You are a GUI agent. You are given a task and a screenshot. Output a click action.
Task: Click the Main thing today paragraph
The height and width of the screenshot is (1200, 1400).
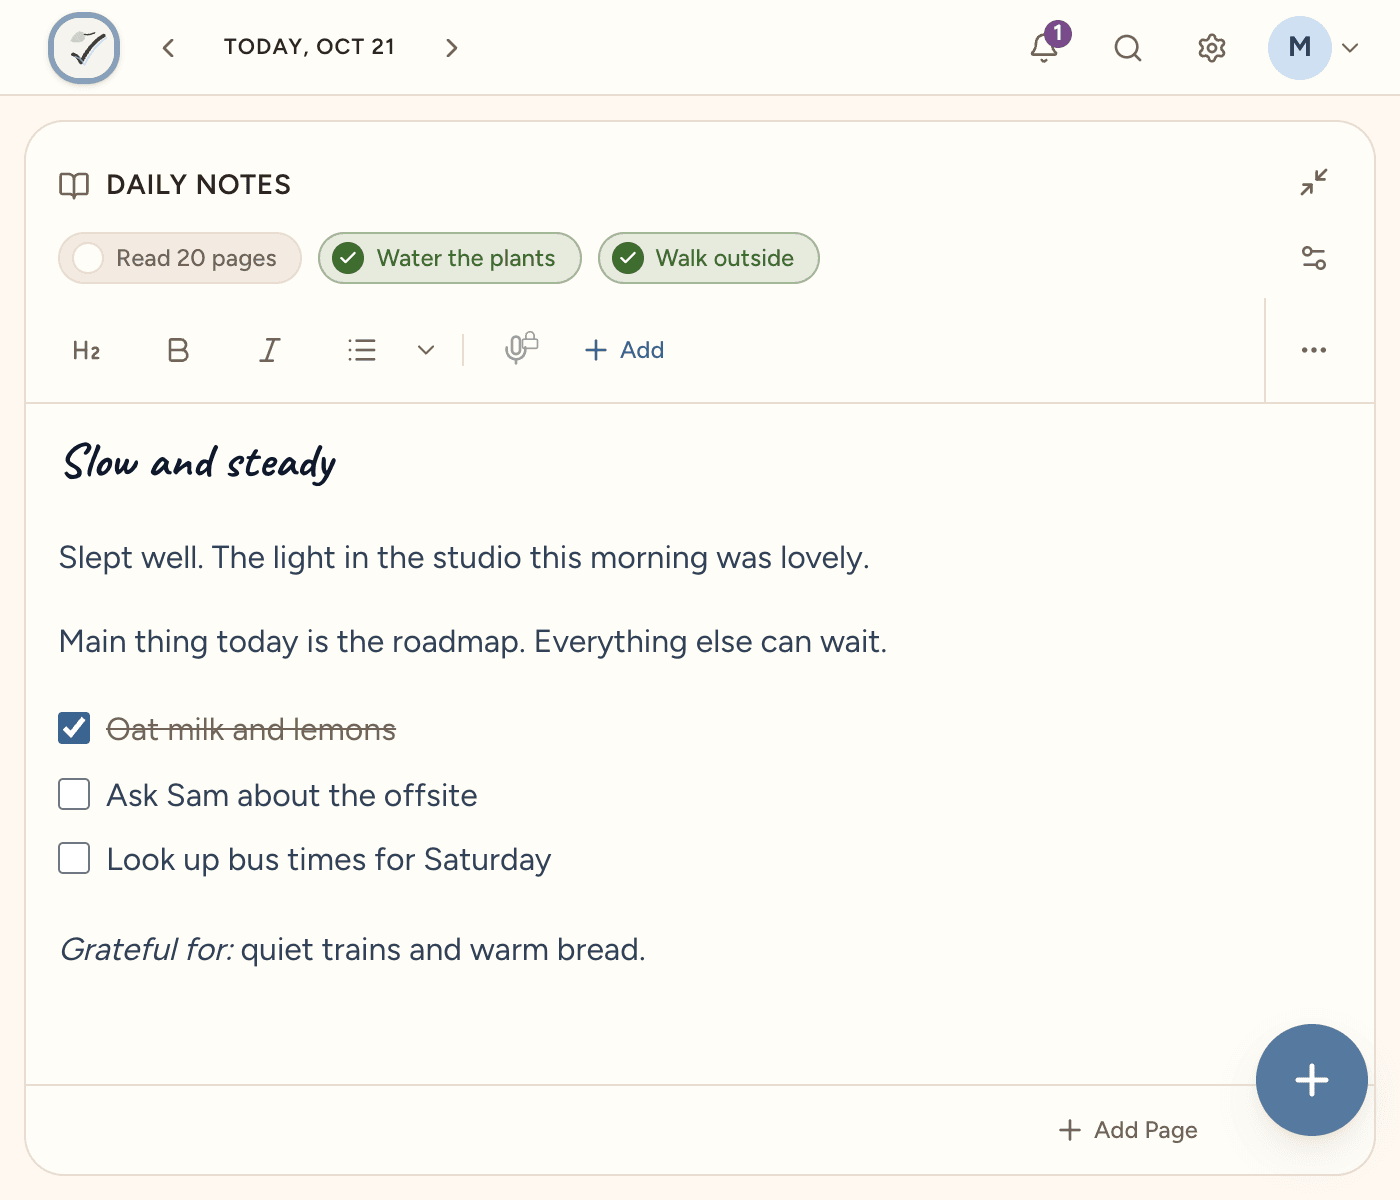(473, 641)
